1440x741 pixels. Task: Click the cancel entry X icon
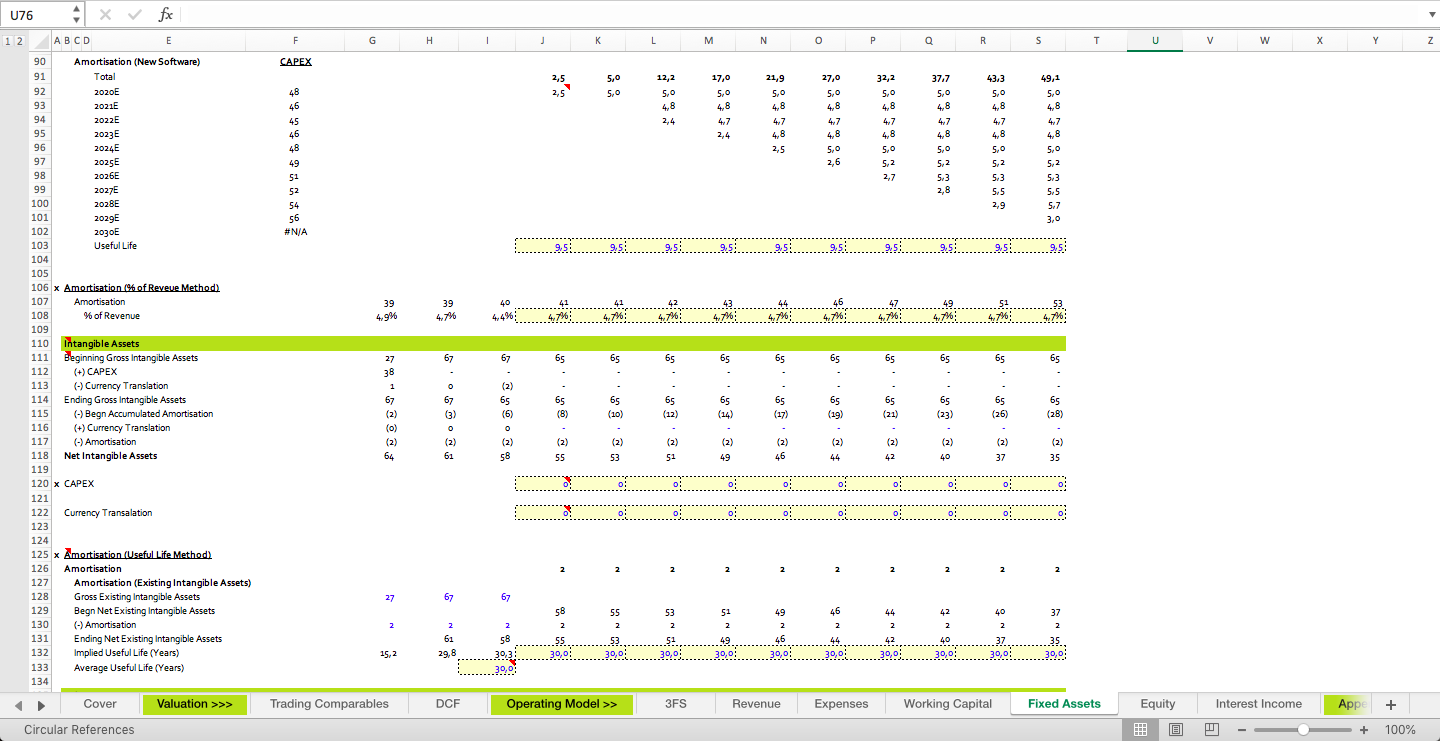[x=106, y=14]
